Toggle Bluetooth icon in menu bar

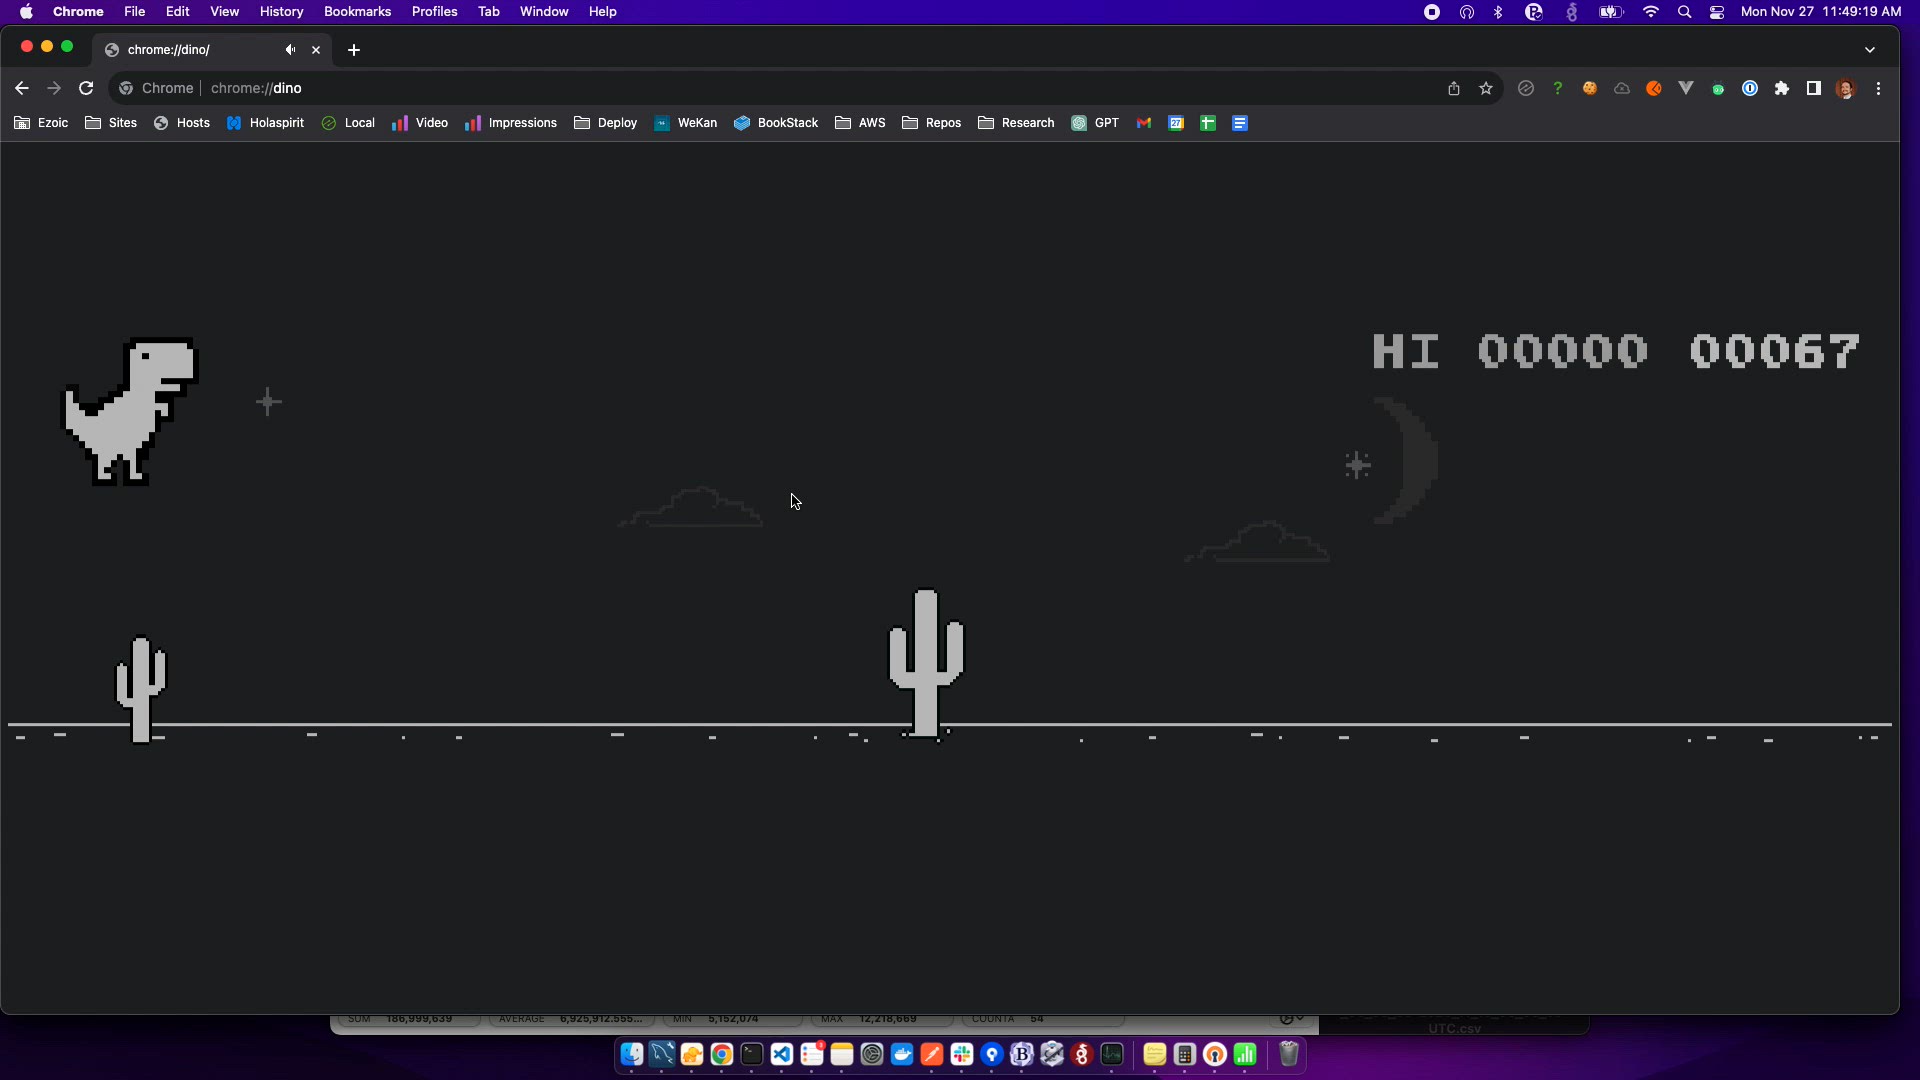(1498, 12)
